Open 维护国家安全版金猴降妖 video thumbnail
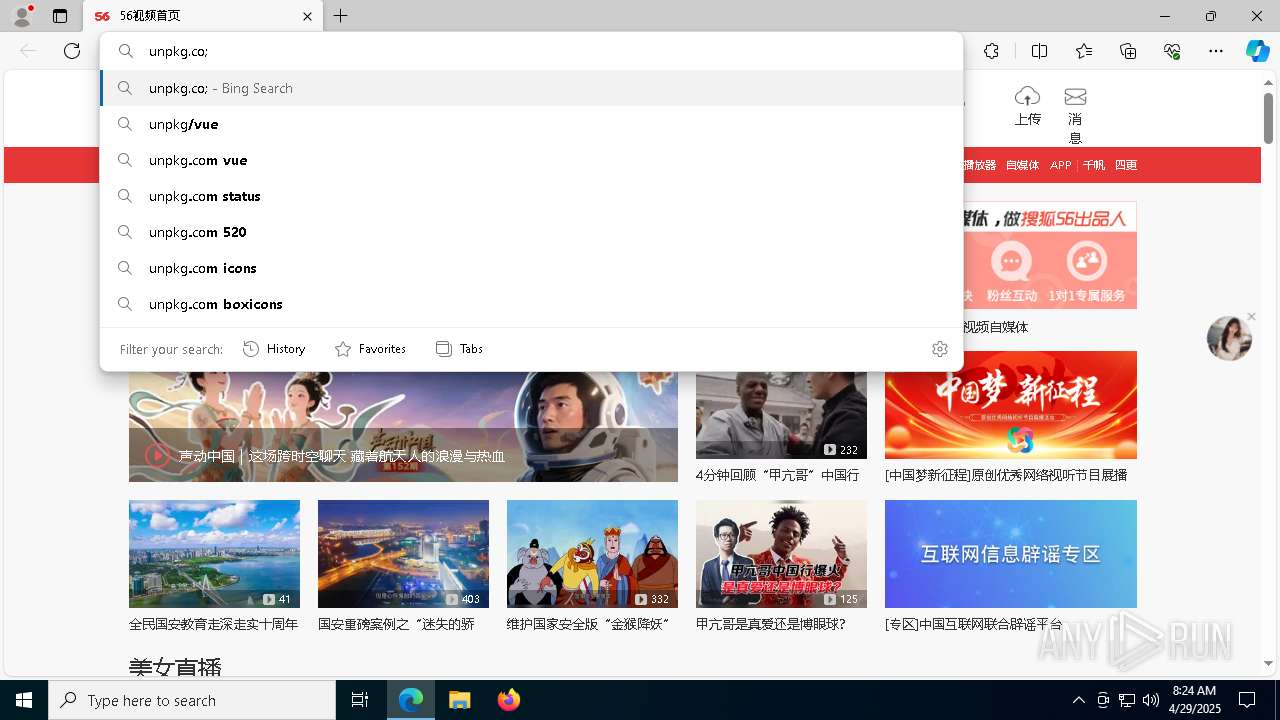The image size is (1280, 720). (592, 554)
